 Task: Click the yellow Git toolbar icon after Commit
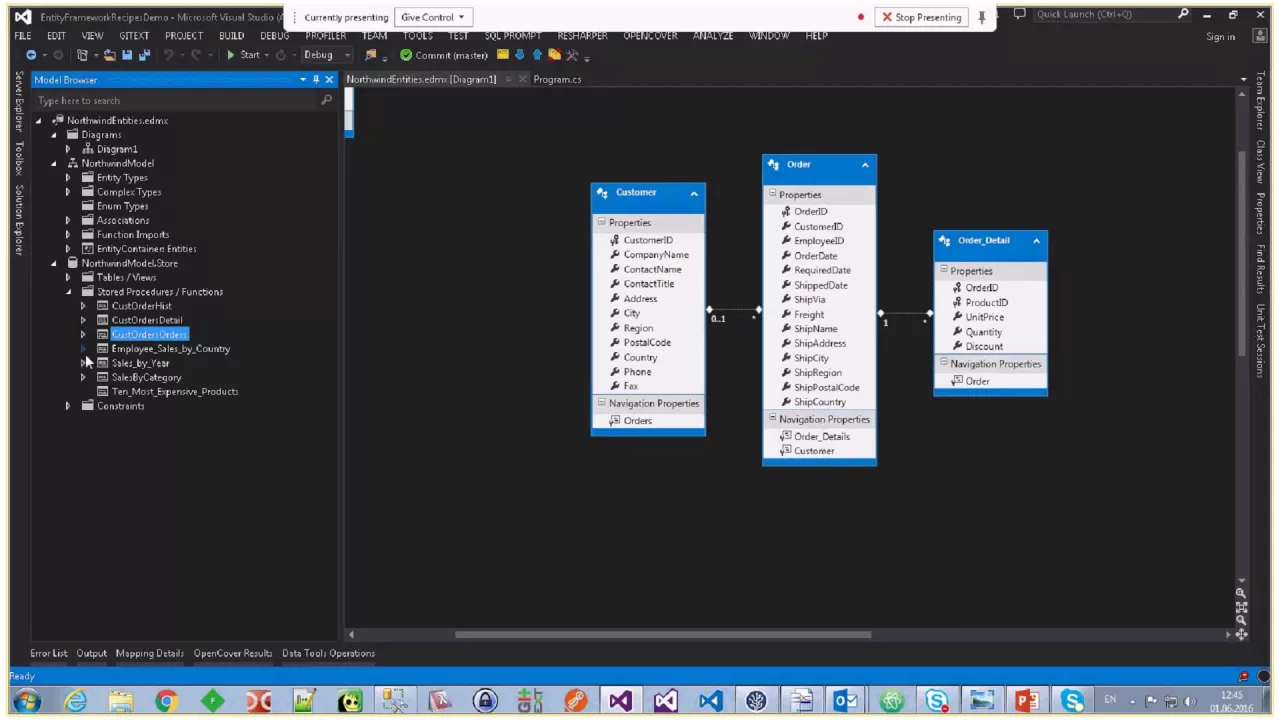point(503,55)
